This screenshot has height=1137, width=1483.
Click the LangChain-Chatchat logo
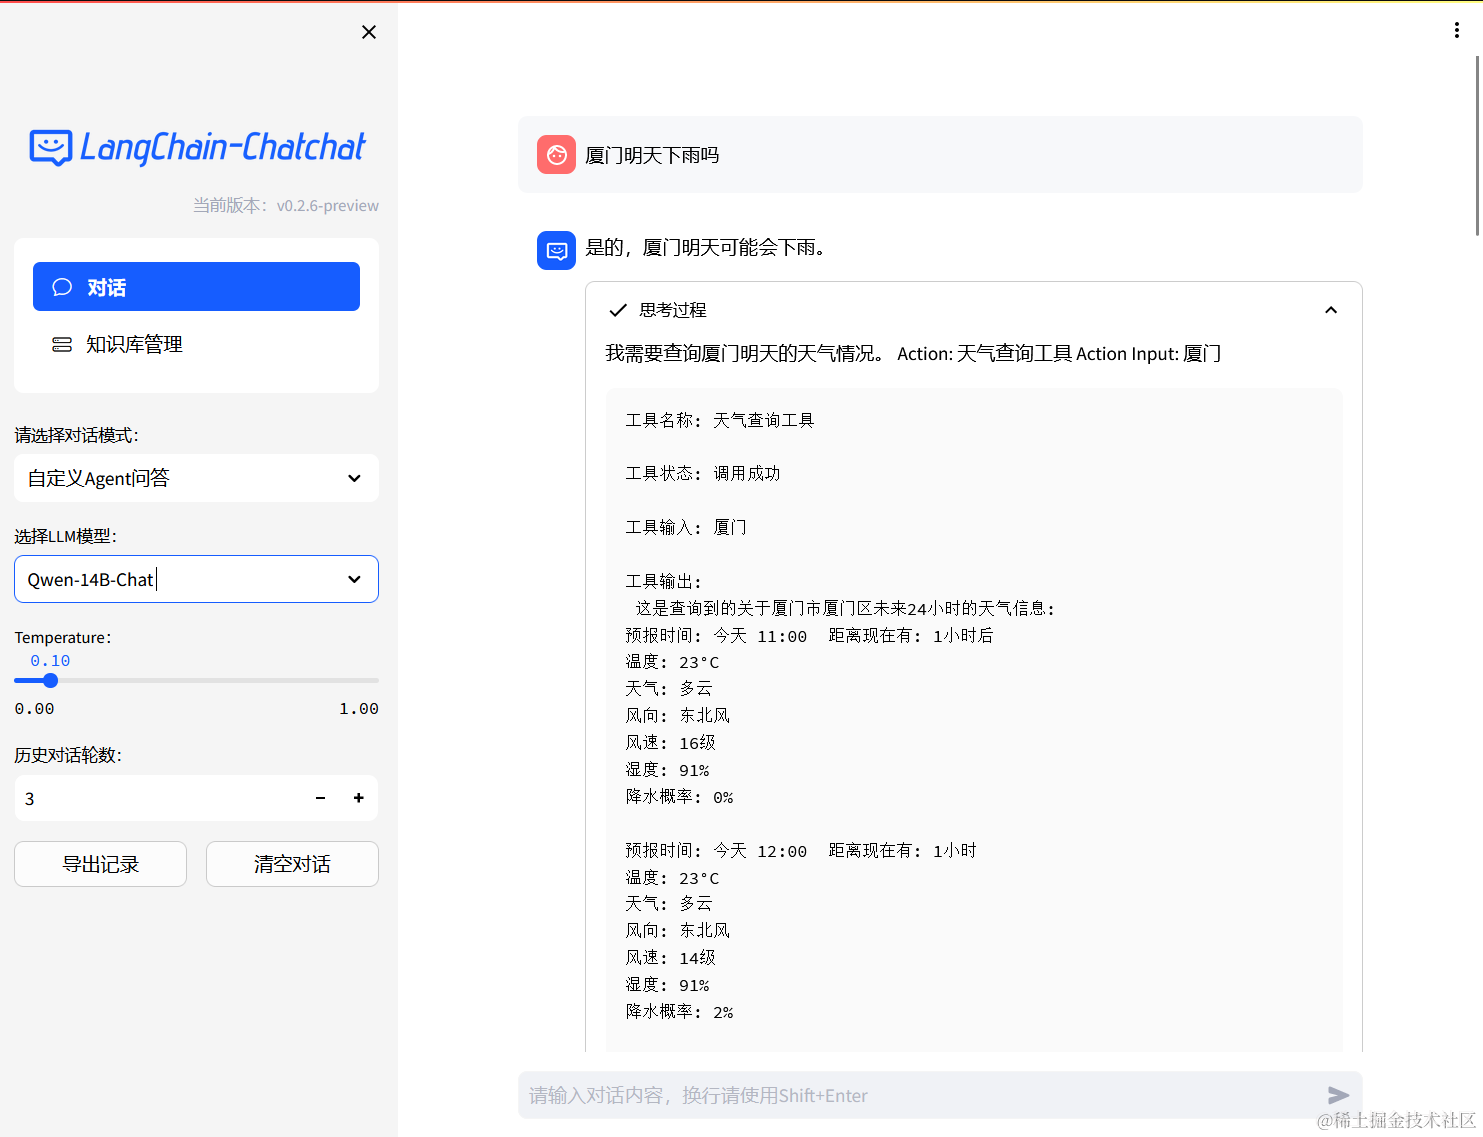(198, 148)
